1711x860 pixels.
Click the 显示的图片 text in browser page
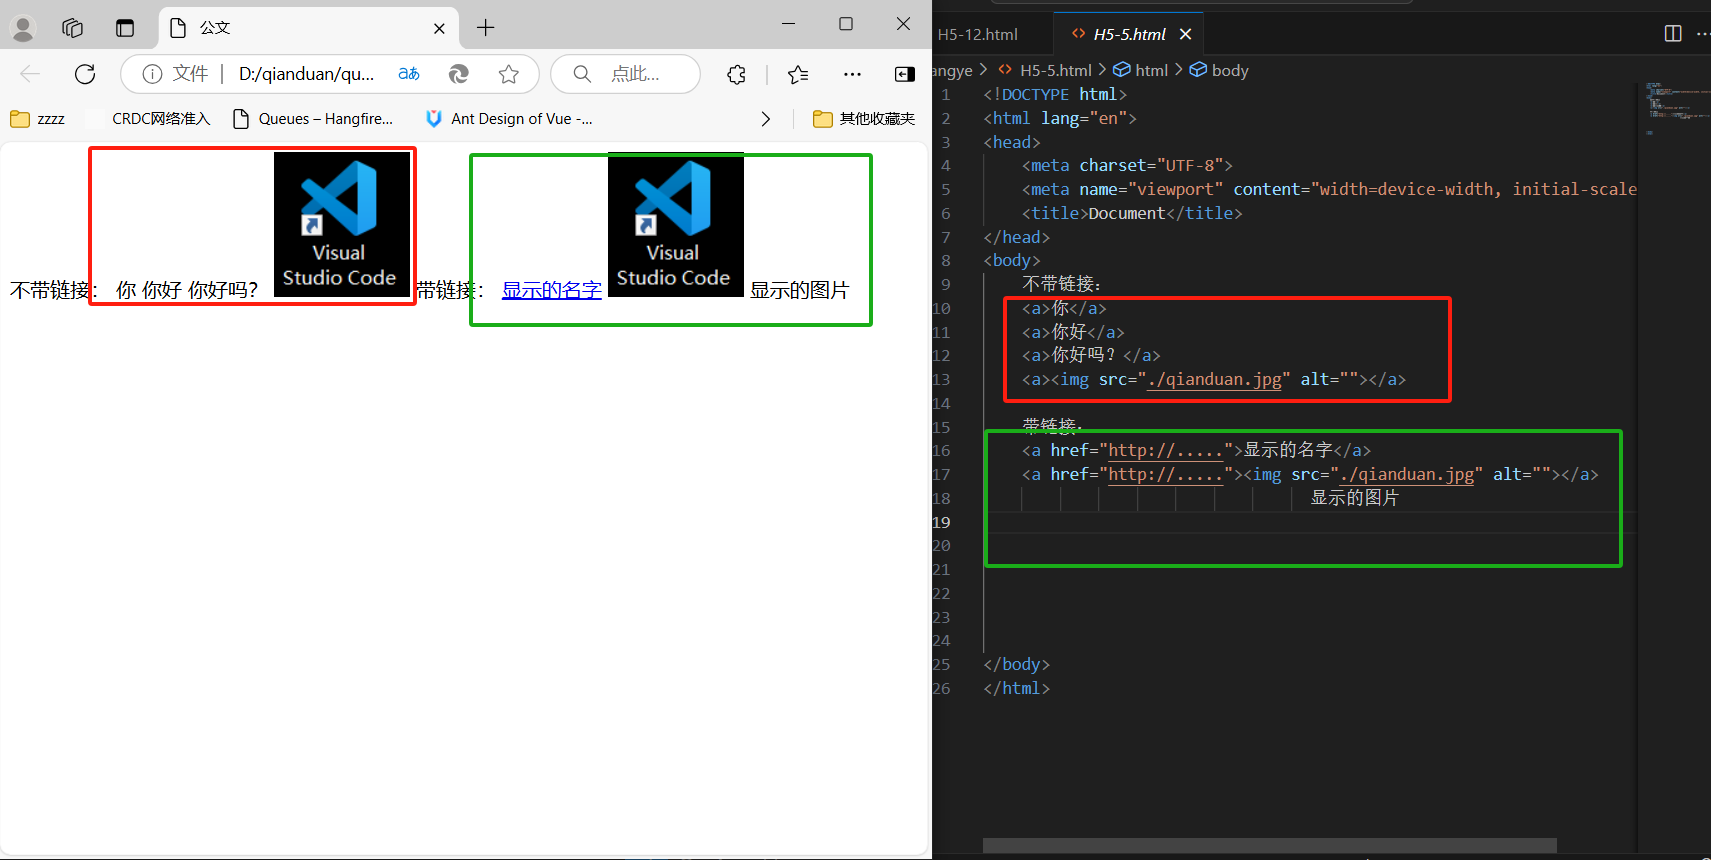pos(800,290)
